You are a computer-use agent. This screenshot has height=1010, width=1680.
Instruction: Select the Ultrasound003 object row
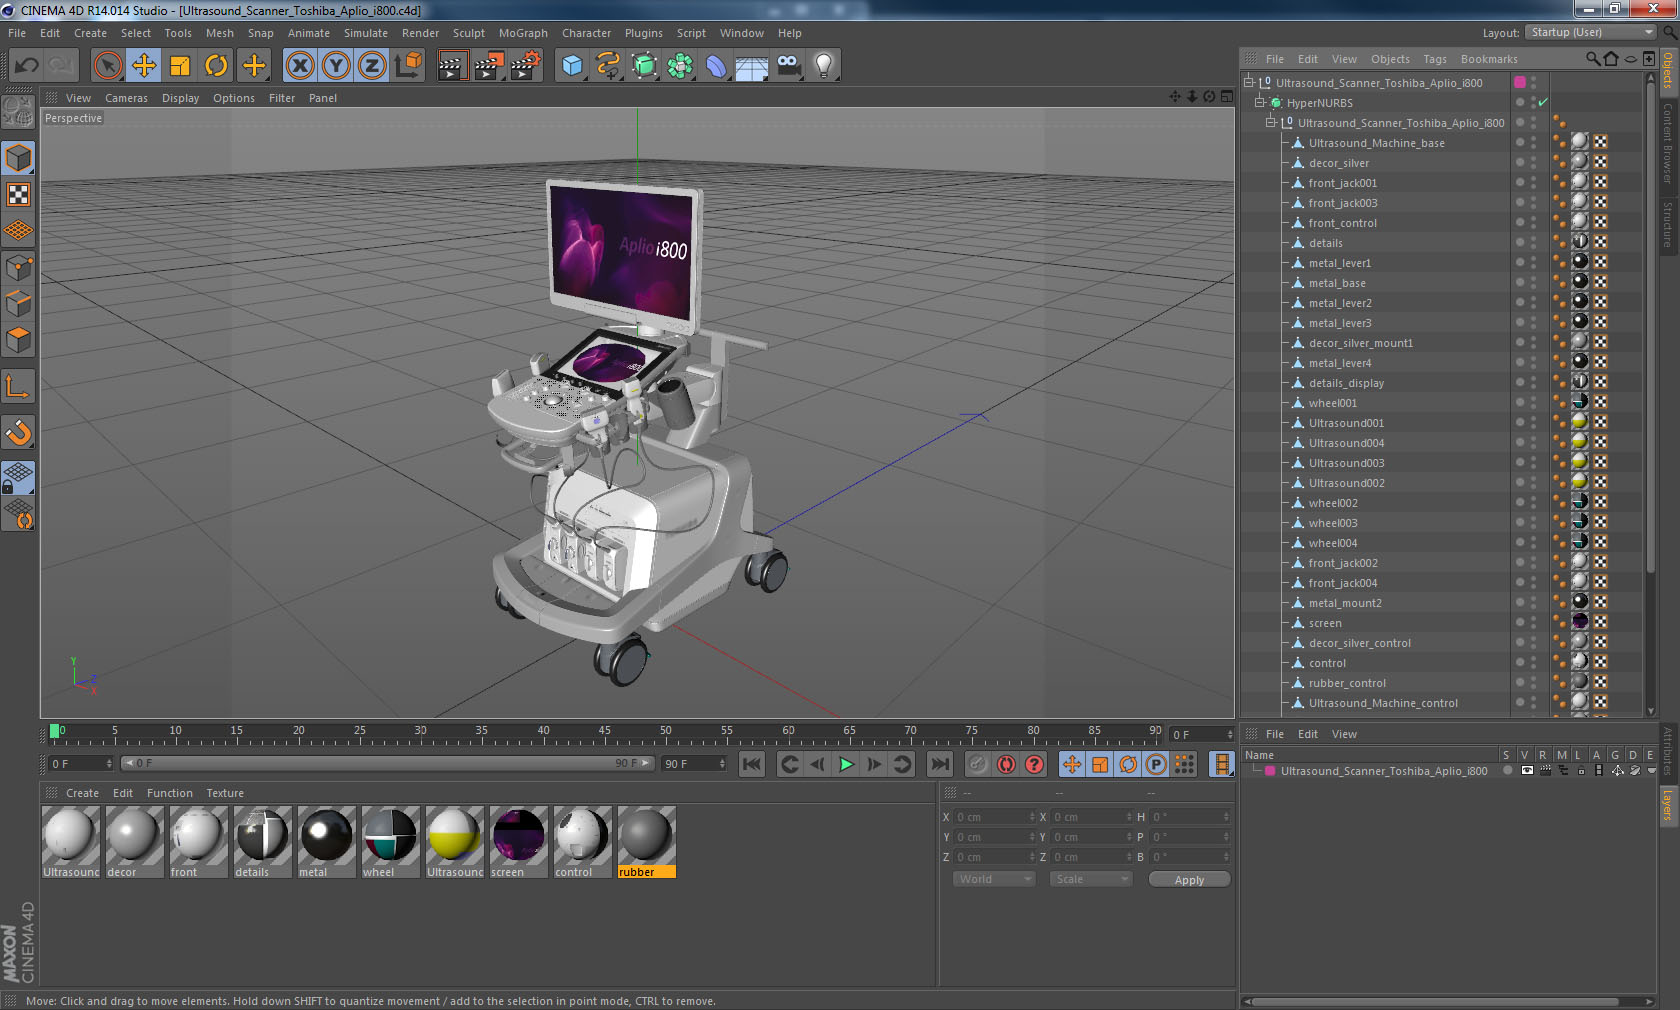coord(1346,462)
